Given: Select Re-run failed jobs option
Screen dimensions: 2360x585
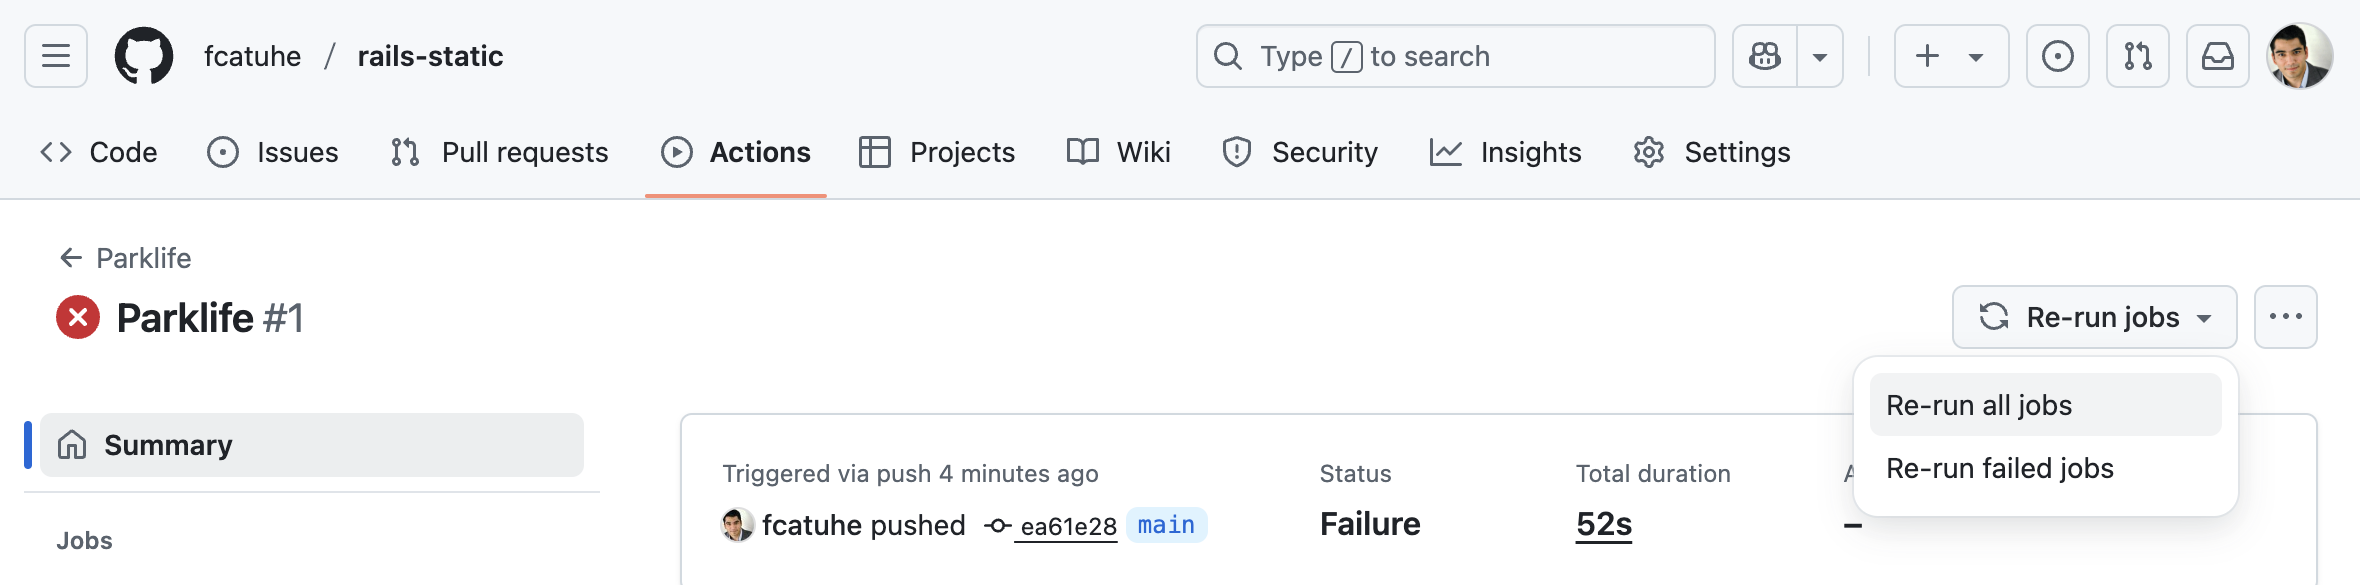Looking at the screenshot, I should pyautogui.click(x=2046, y=468).
